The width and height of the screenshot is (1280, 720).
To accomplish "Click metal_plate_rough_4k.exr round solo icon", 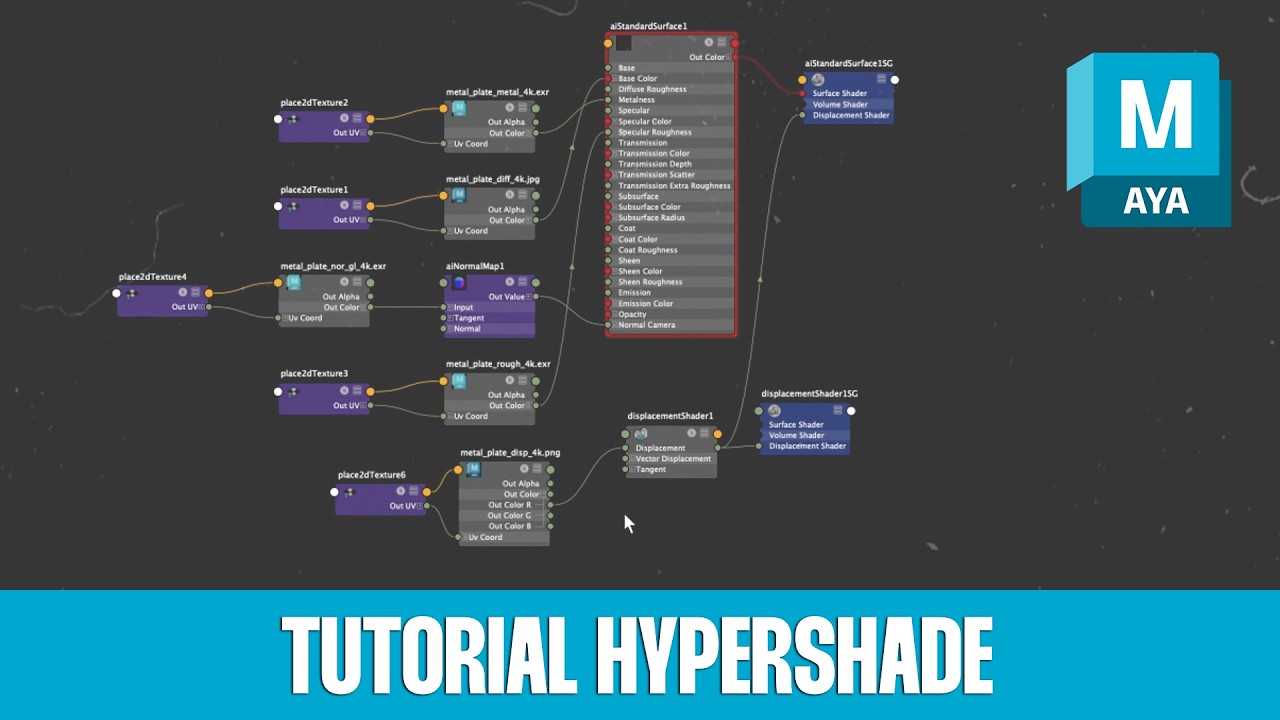I will [x=509, y=381].
